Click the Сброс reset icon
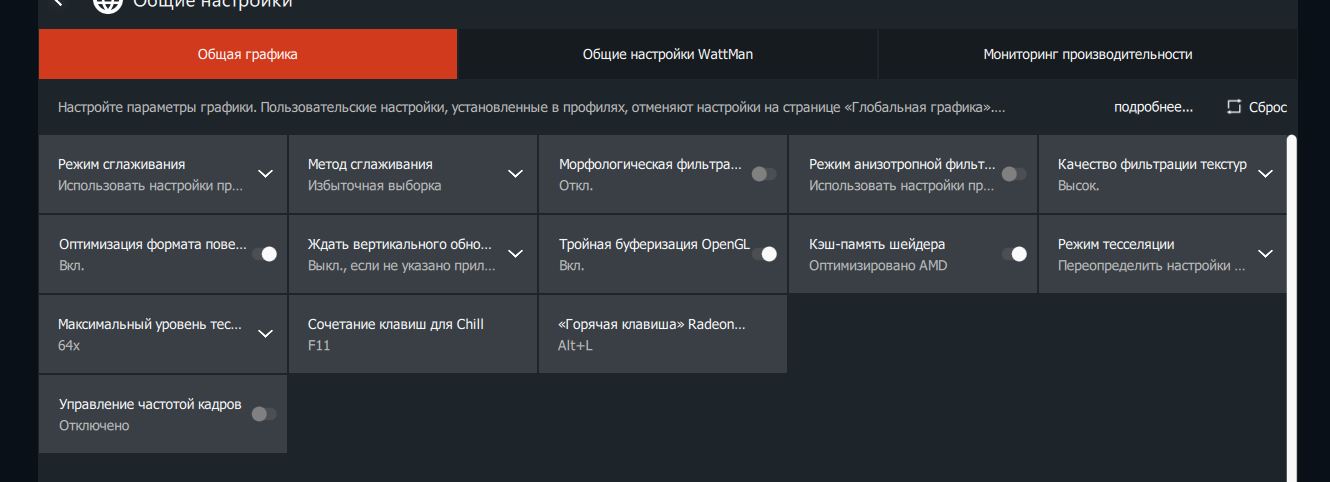 [1234, 107]
